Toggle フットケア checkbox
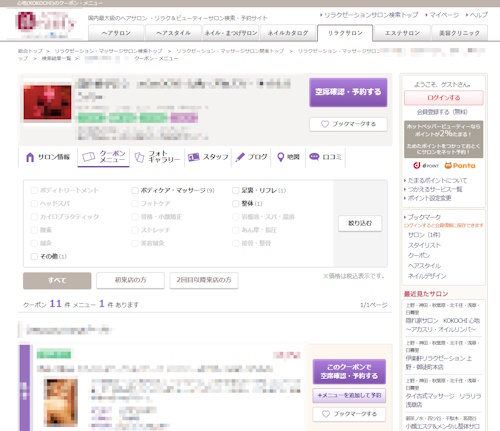 pos(135,204)
